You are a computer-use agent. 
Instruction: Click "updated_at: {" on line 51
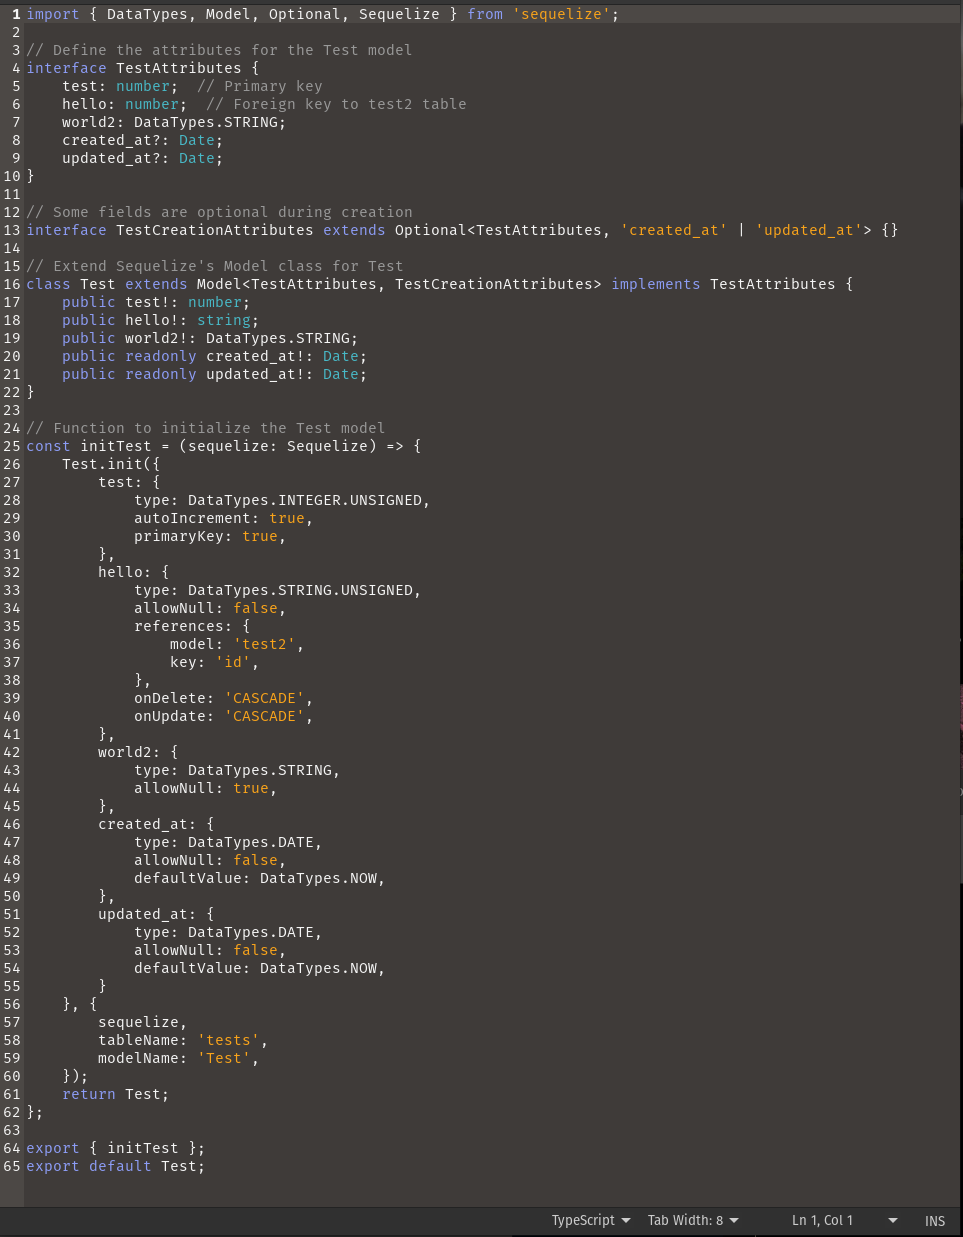point(156,914)
